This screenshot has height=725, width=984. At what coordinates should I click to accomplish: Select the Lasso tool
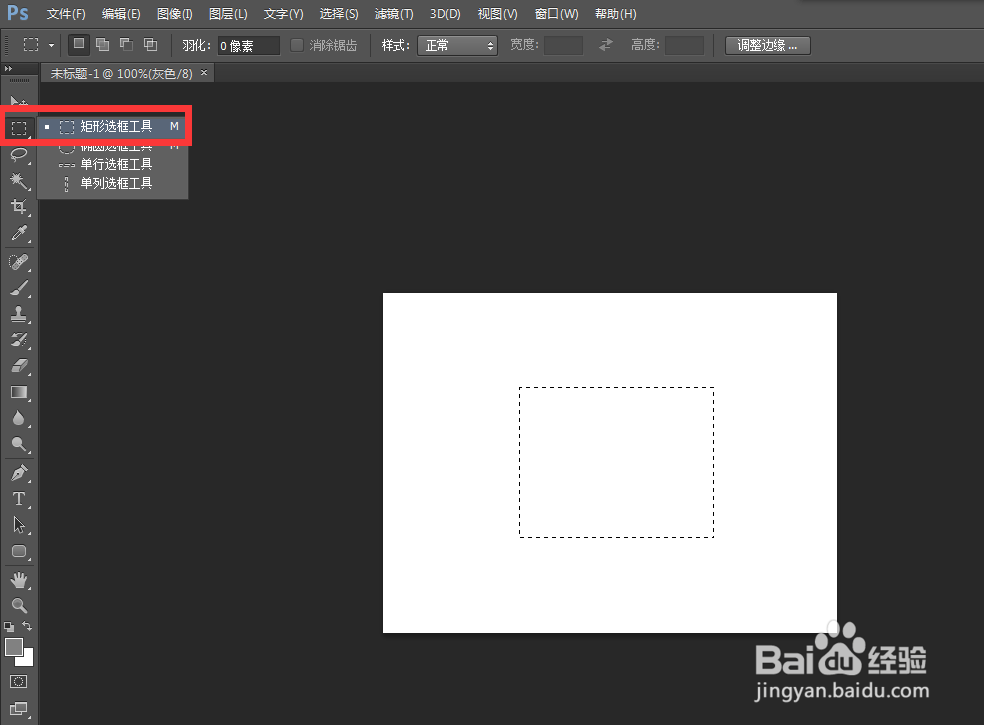[19, 154]
